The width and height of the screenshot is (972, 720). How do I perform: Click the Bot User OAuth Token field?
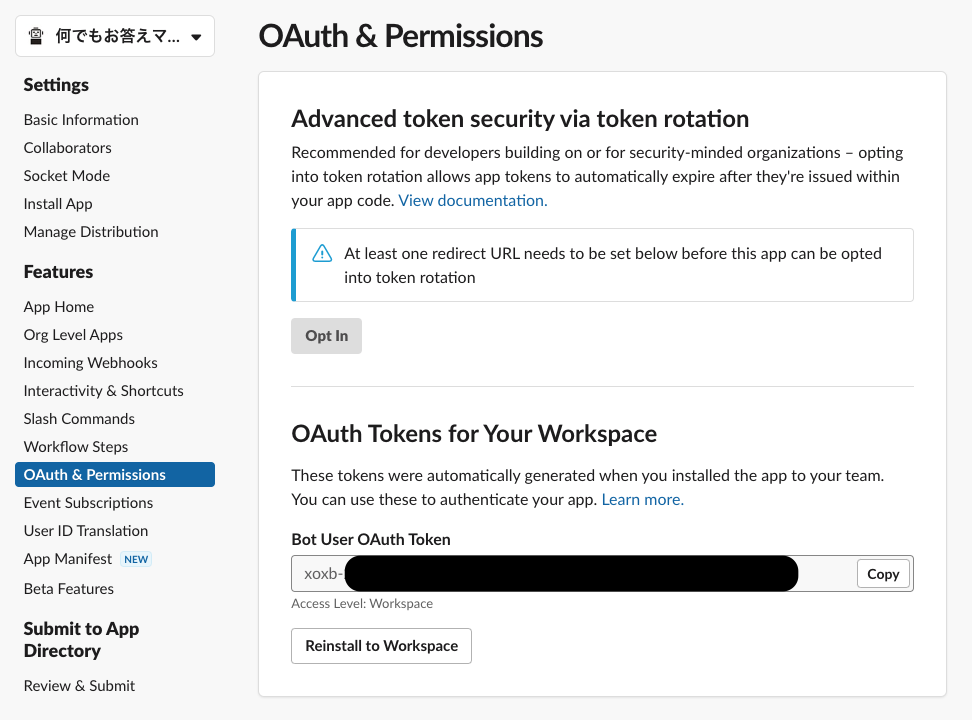pyautogui.click(x=570, y=574)
